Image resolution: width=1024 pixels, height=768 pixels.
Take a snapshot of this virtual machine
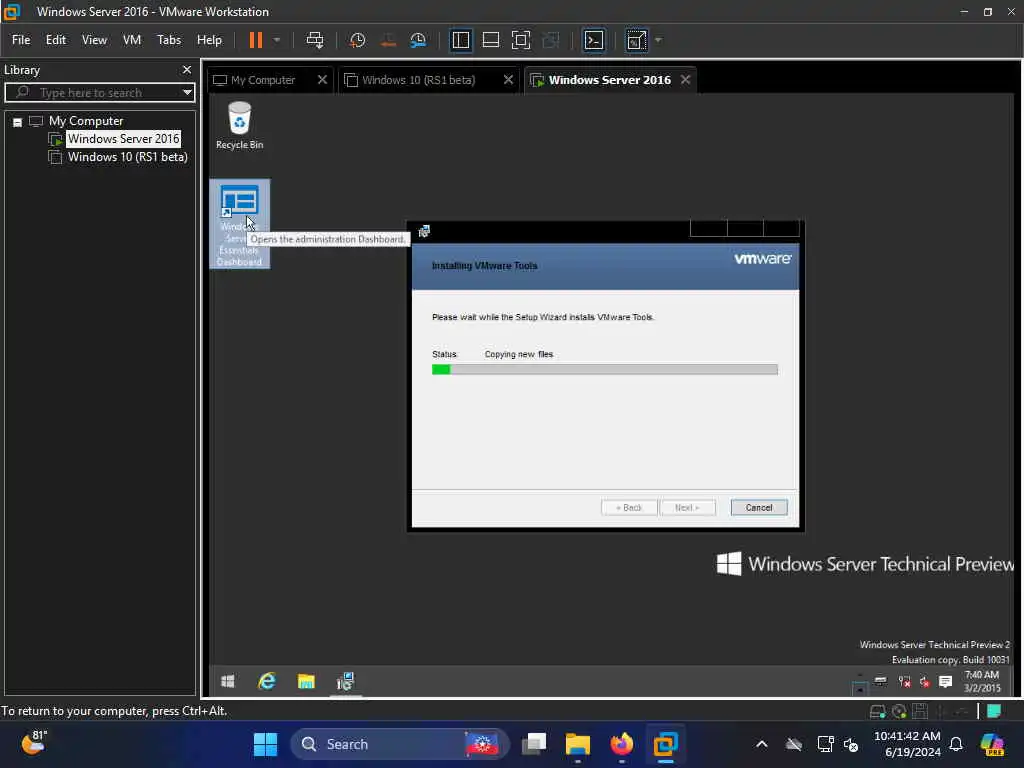point(357,40)
